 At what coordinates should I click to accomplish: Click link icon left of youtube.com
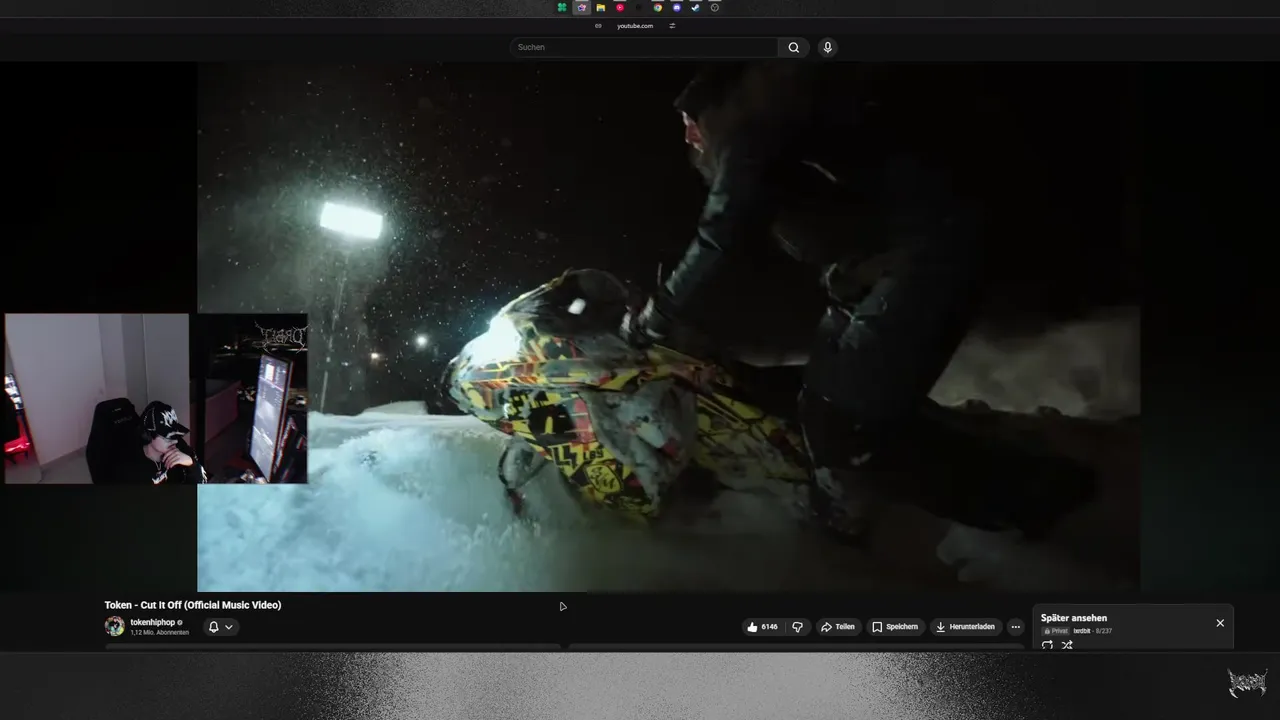pos(598,26)
